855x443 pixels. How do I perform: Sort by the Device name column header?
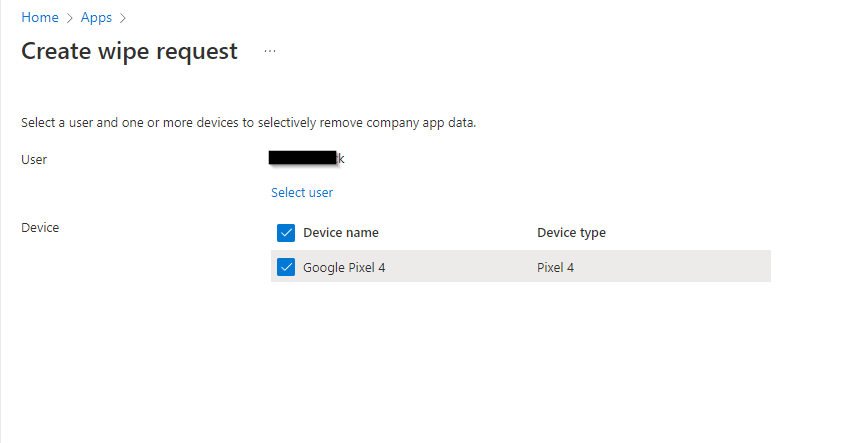(340, 233)
